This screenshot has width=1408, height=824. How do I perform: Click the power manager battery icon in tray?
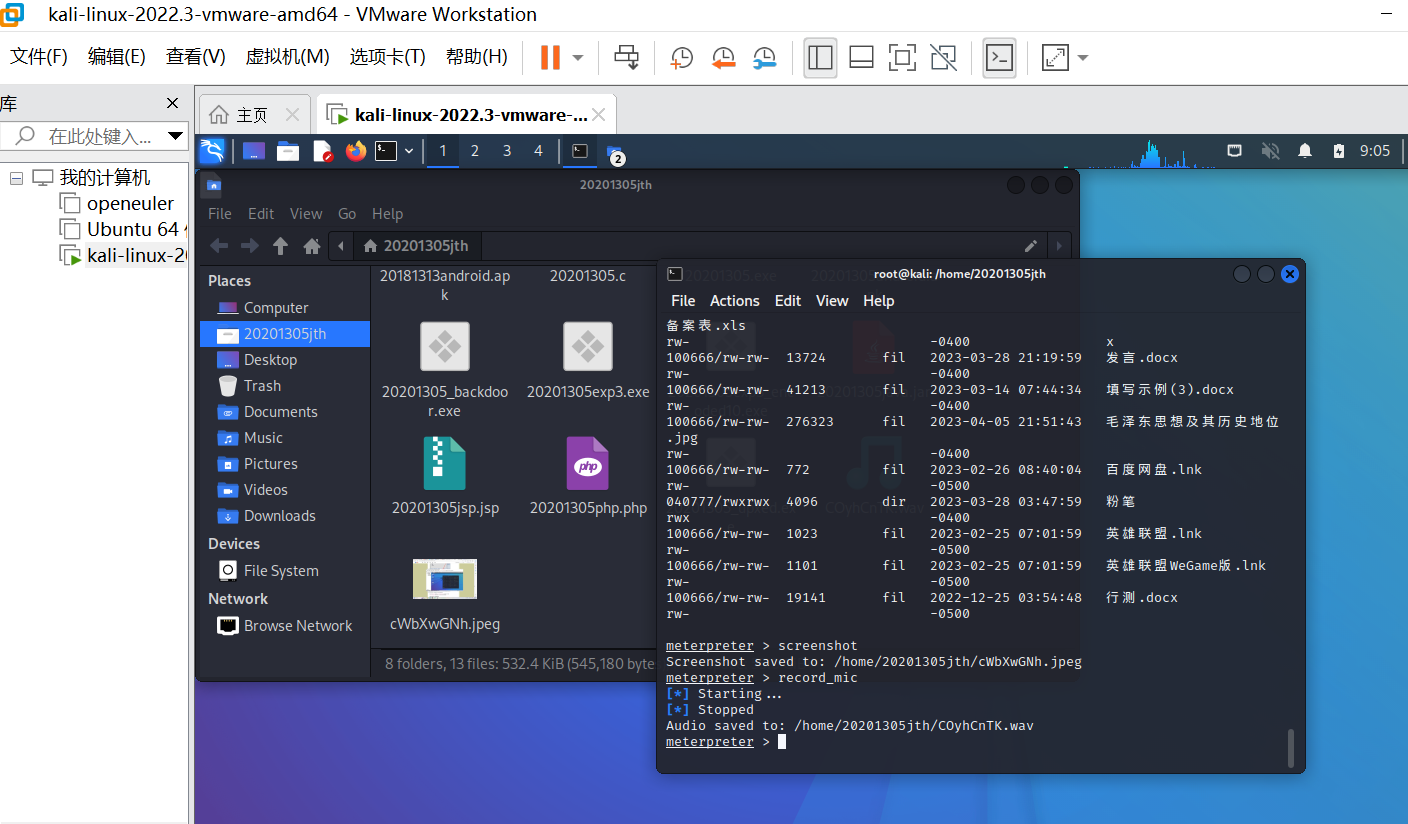click(x=1339, y=151)
